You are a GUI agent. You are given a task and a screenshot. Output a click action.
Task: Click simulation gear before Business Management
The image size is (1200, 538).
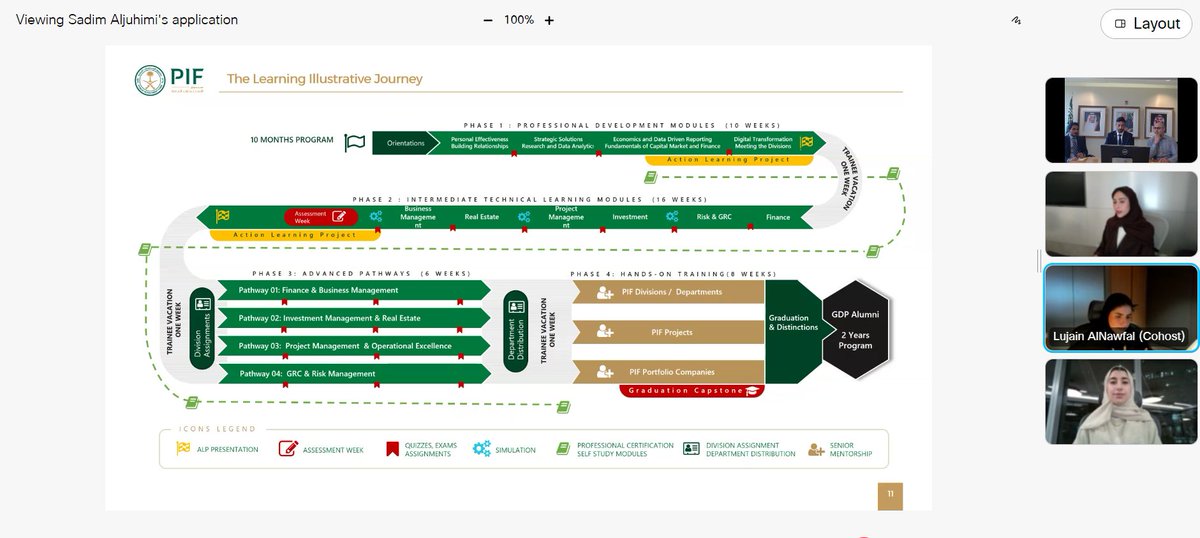[376, 216]
